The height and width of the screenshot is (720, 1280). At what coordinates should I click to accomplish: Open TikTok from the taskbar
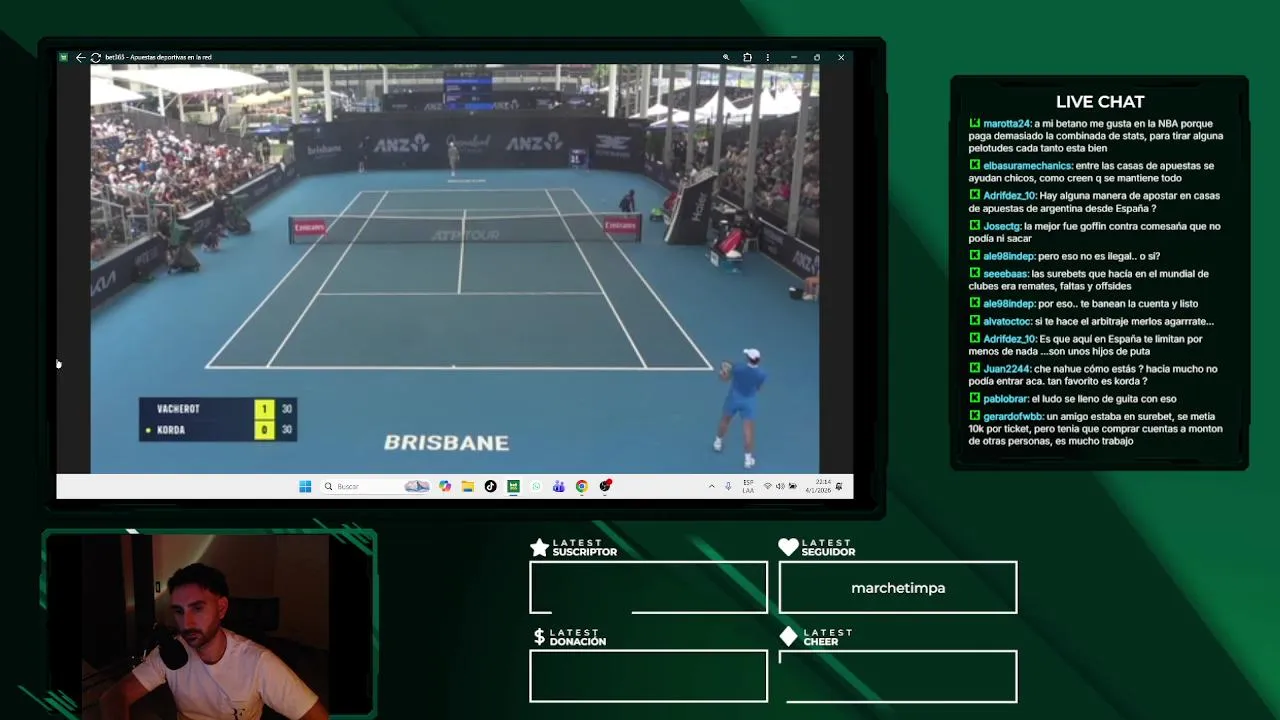[490, 486]
